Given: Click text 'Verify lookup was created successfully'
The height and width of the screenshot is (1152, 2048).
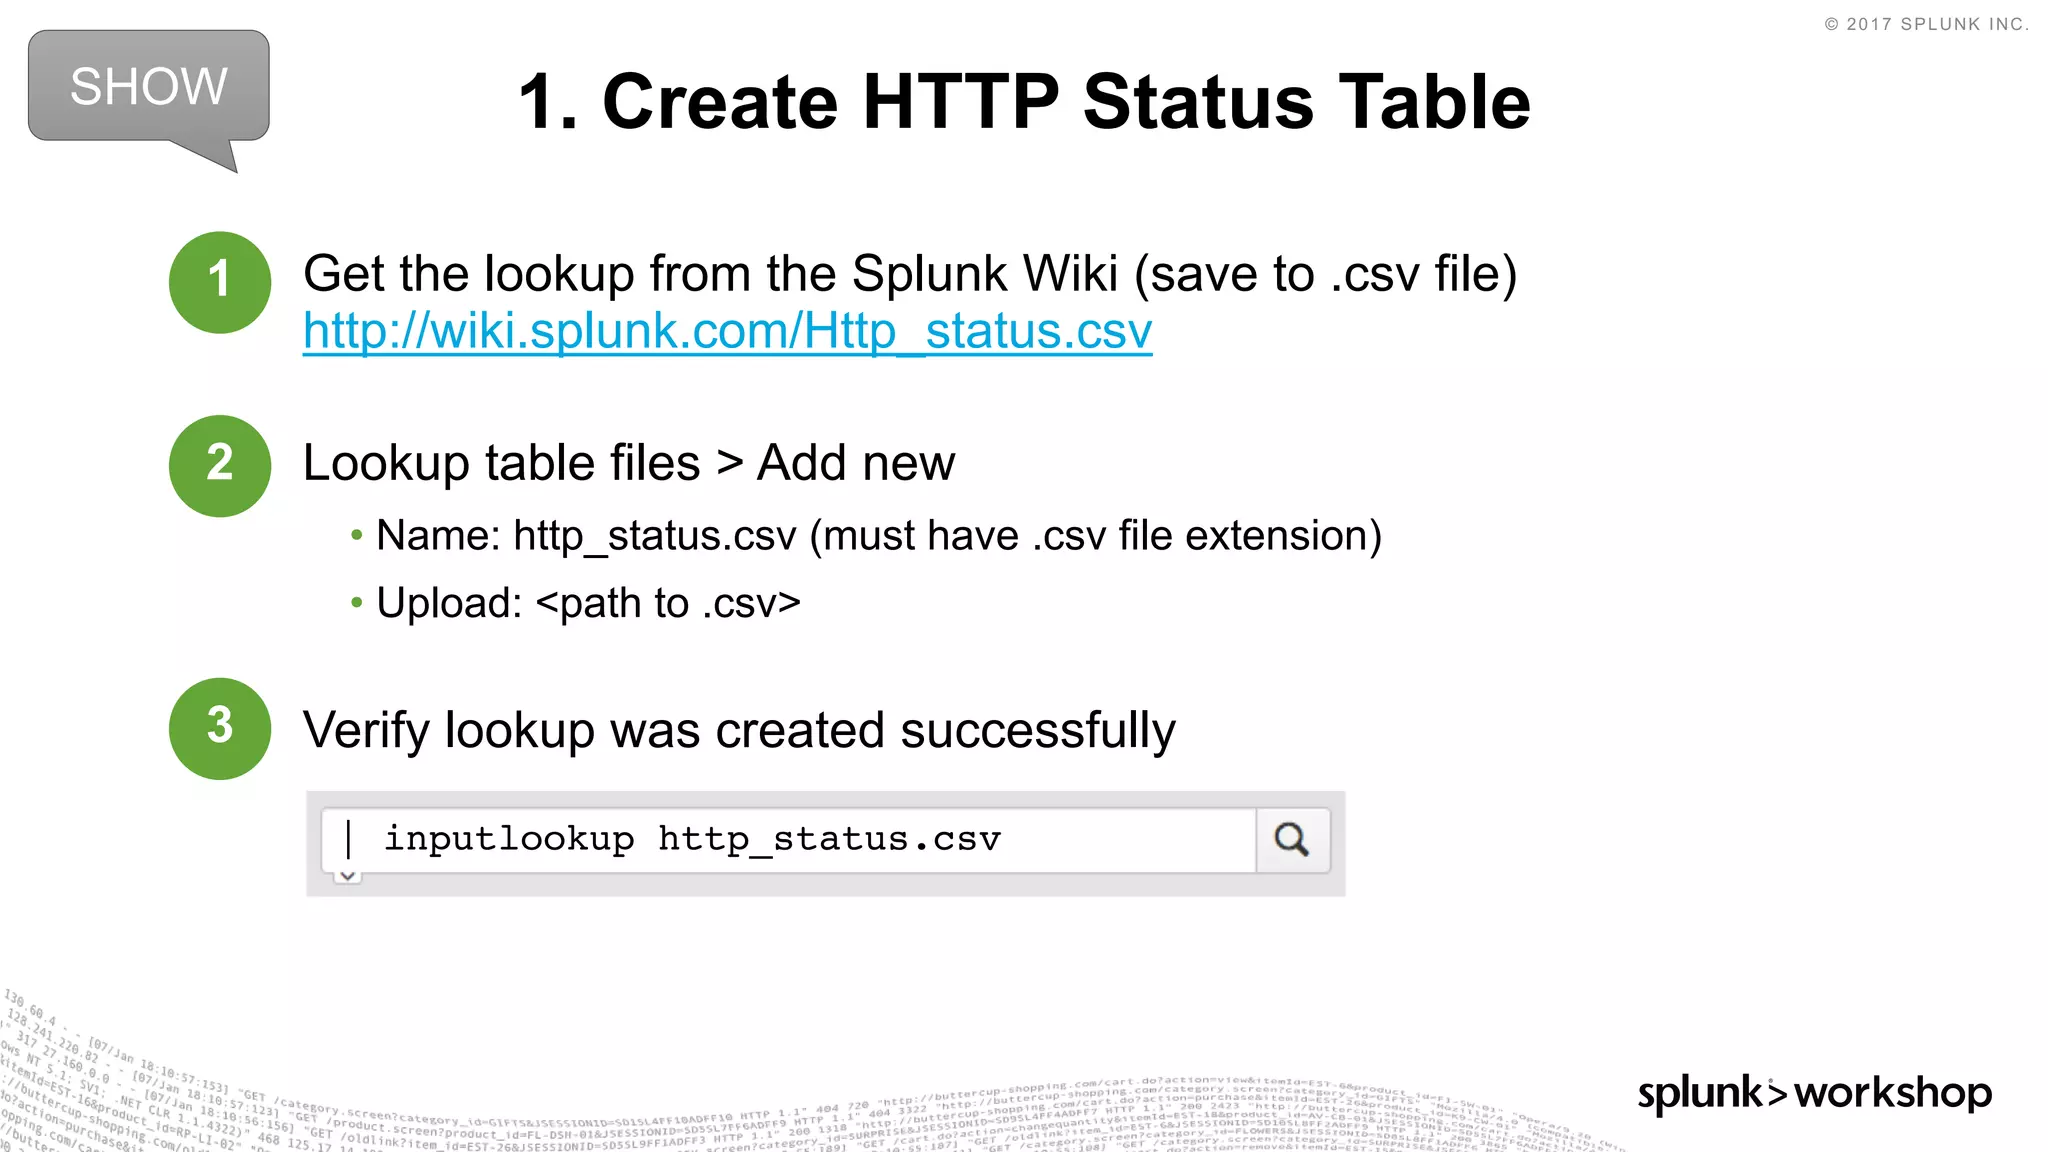Looking at the screenshot, I should [x=739, y=730].
